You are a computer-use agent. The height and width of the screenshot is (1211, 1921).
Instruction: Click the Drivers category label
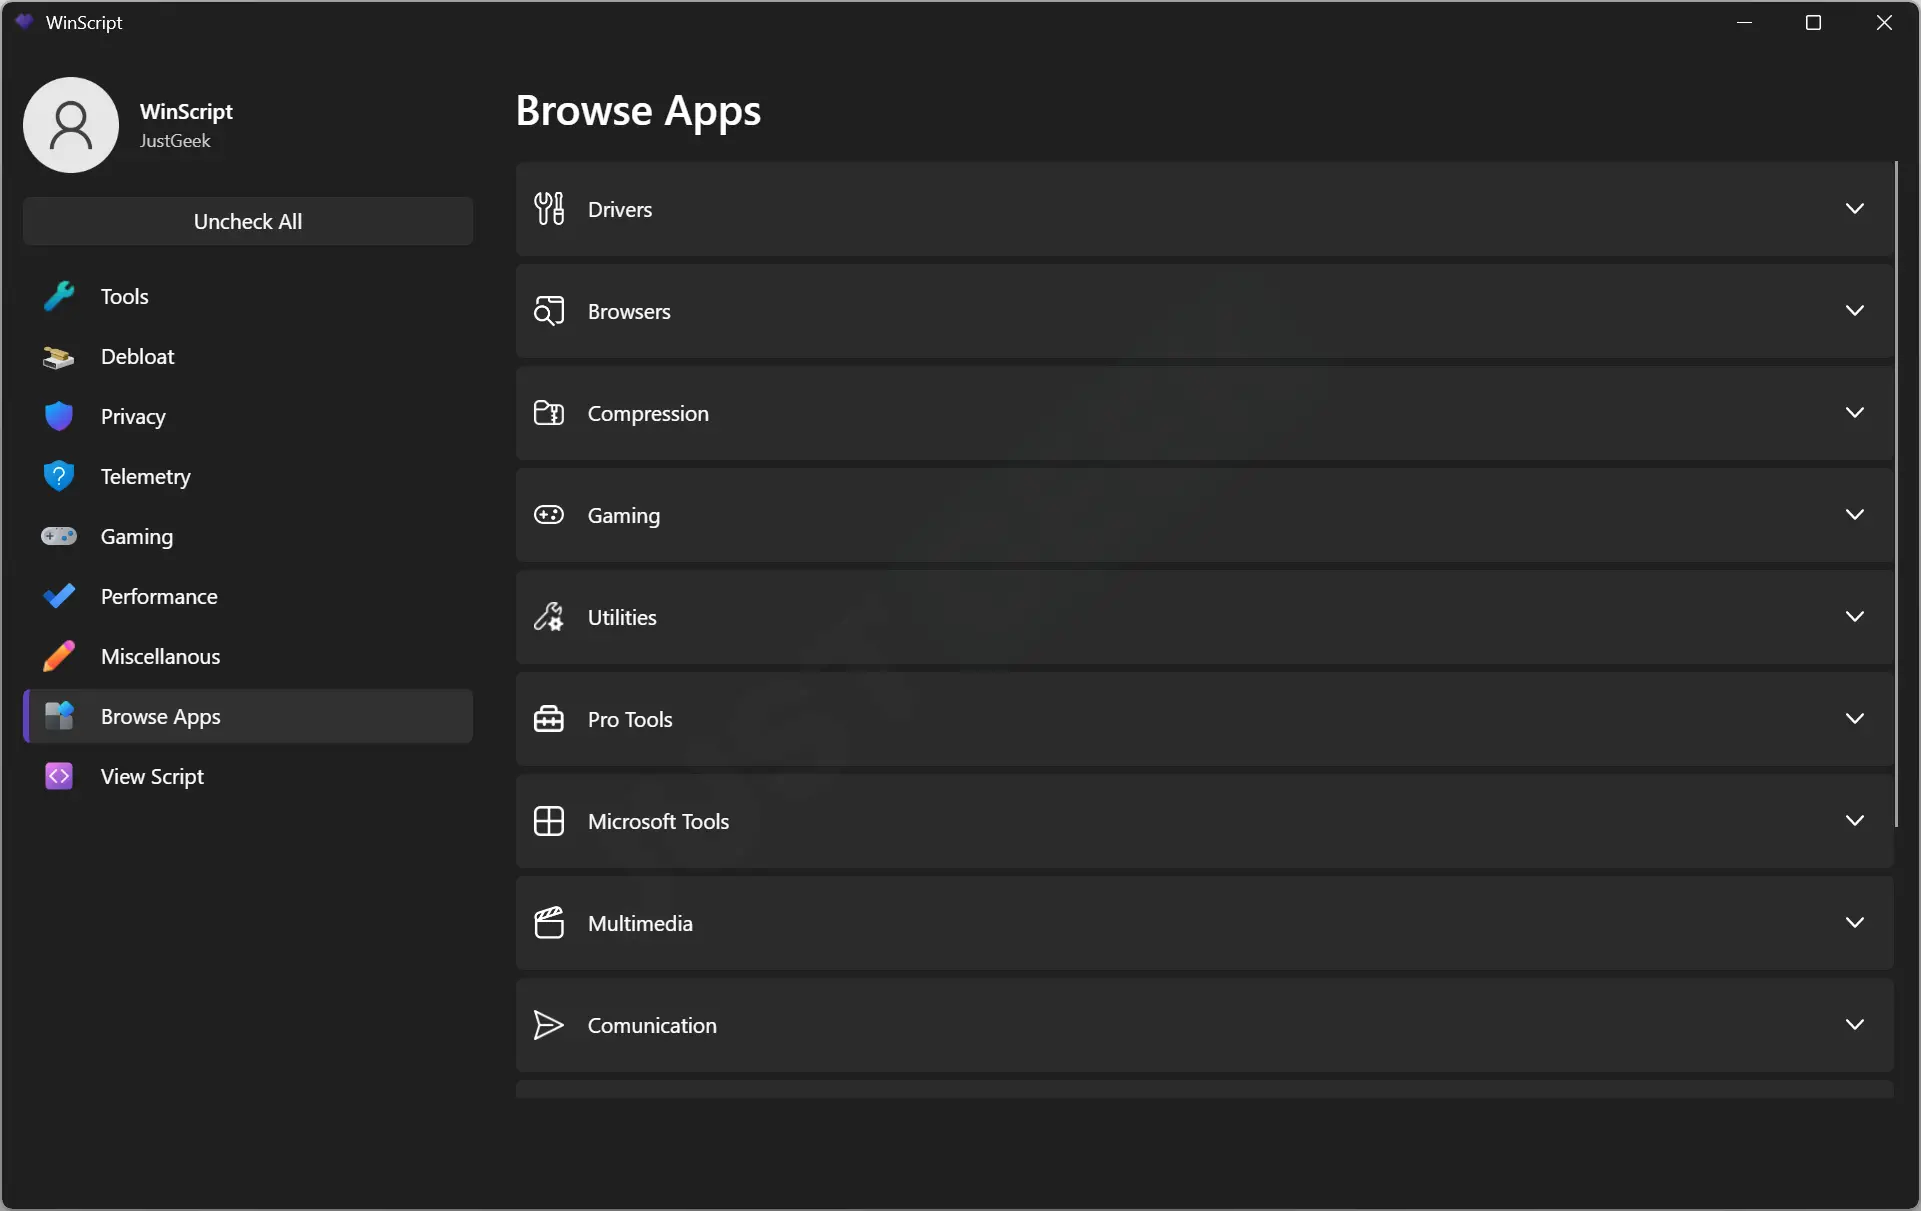620,209
